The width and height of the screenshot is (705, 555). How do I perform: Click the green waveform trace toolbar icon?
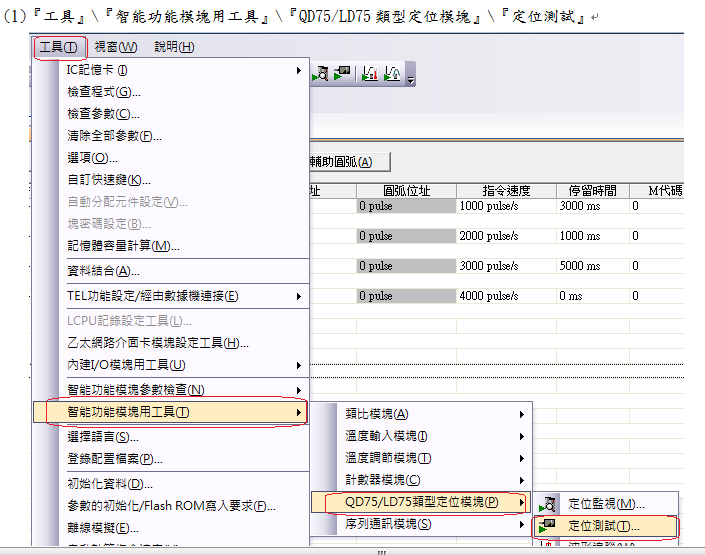pos(393,74)
